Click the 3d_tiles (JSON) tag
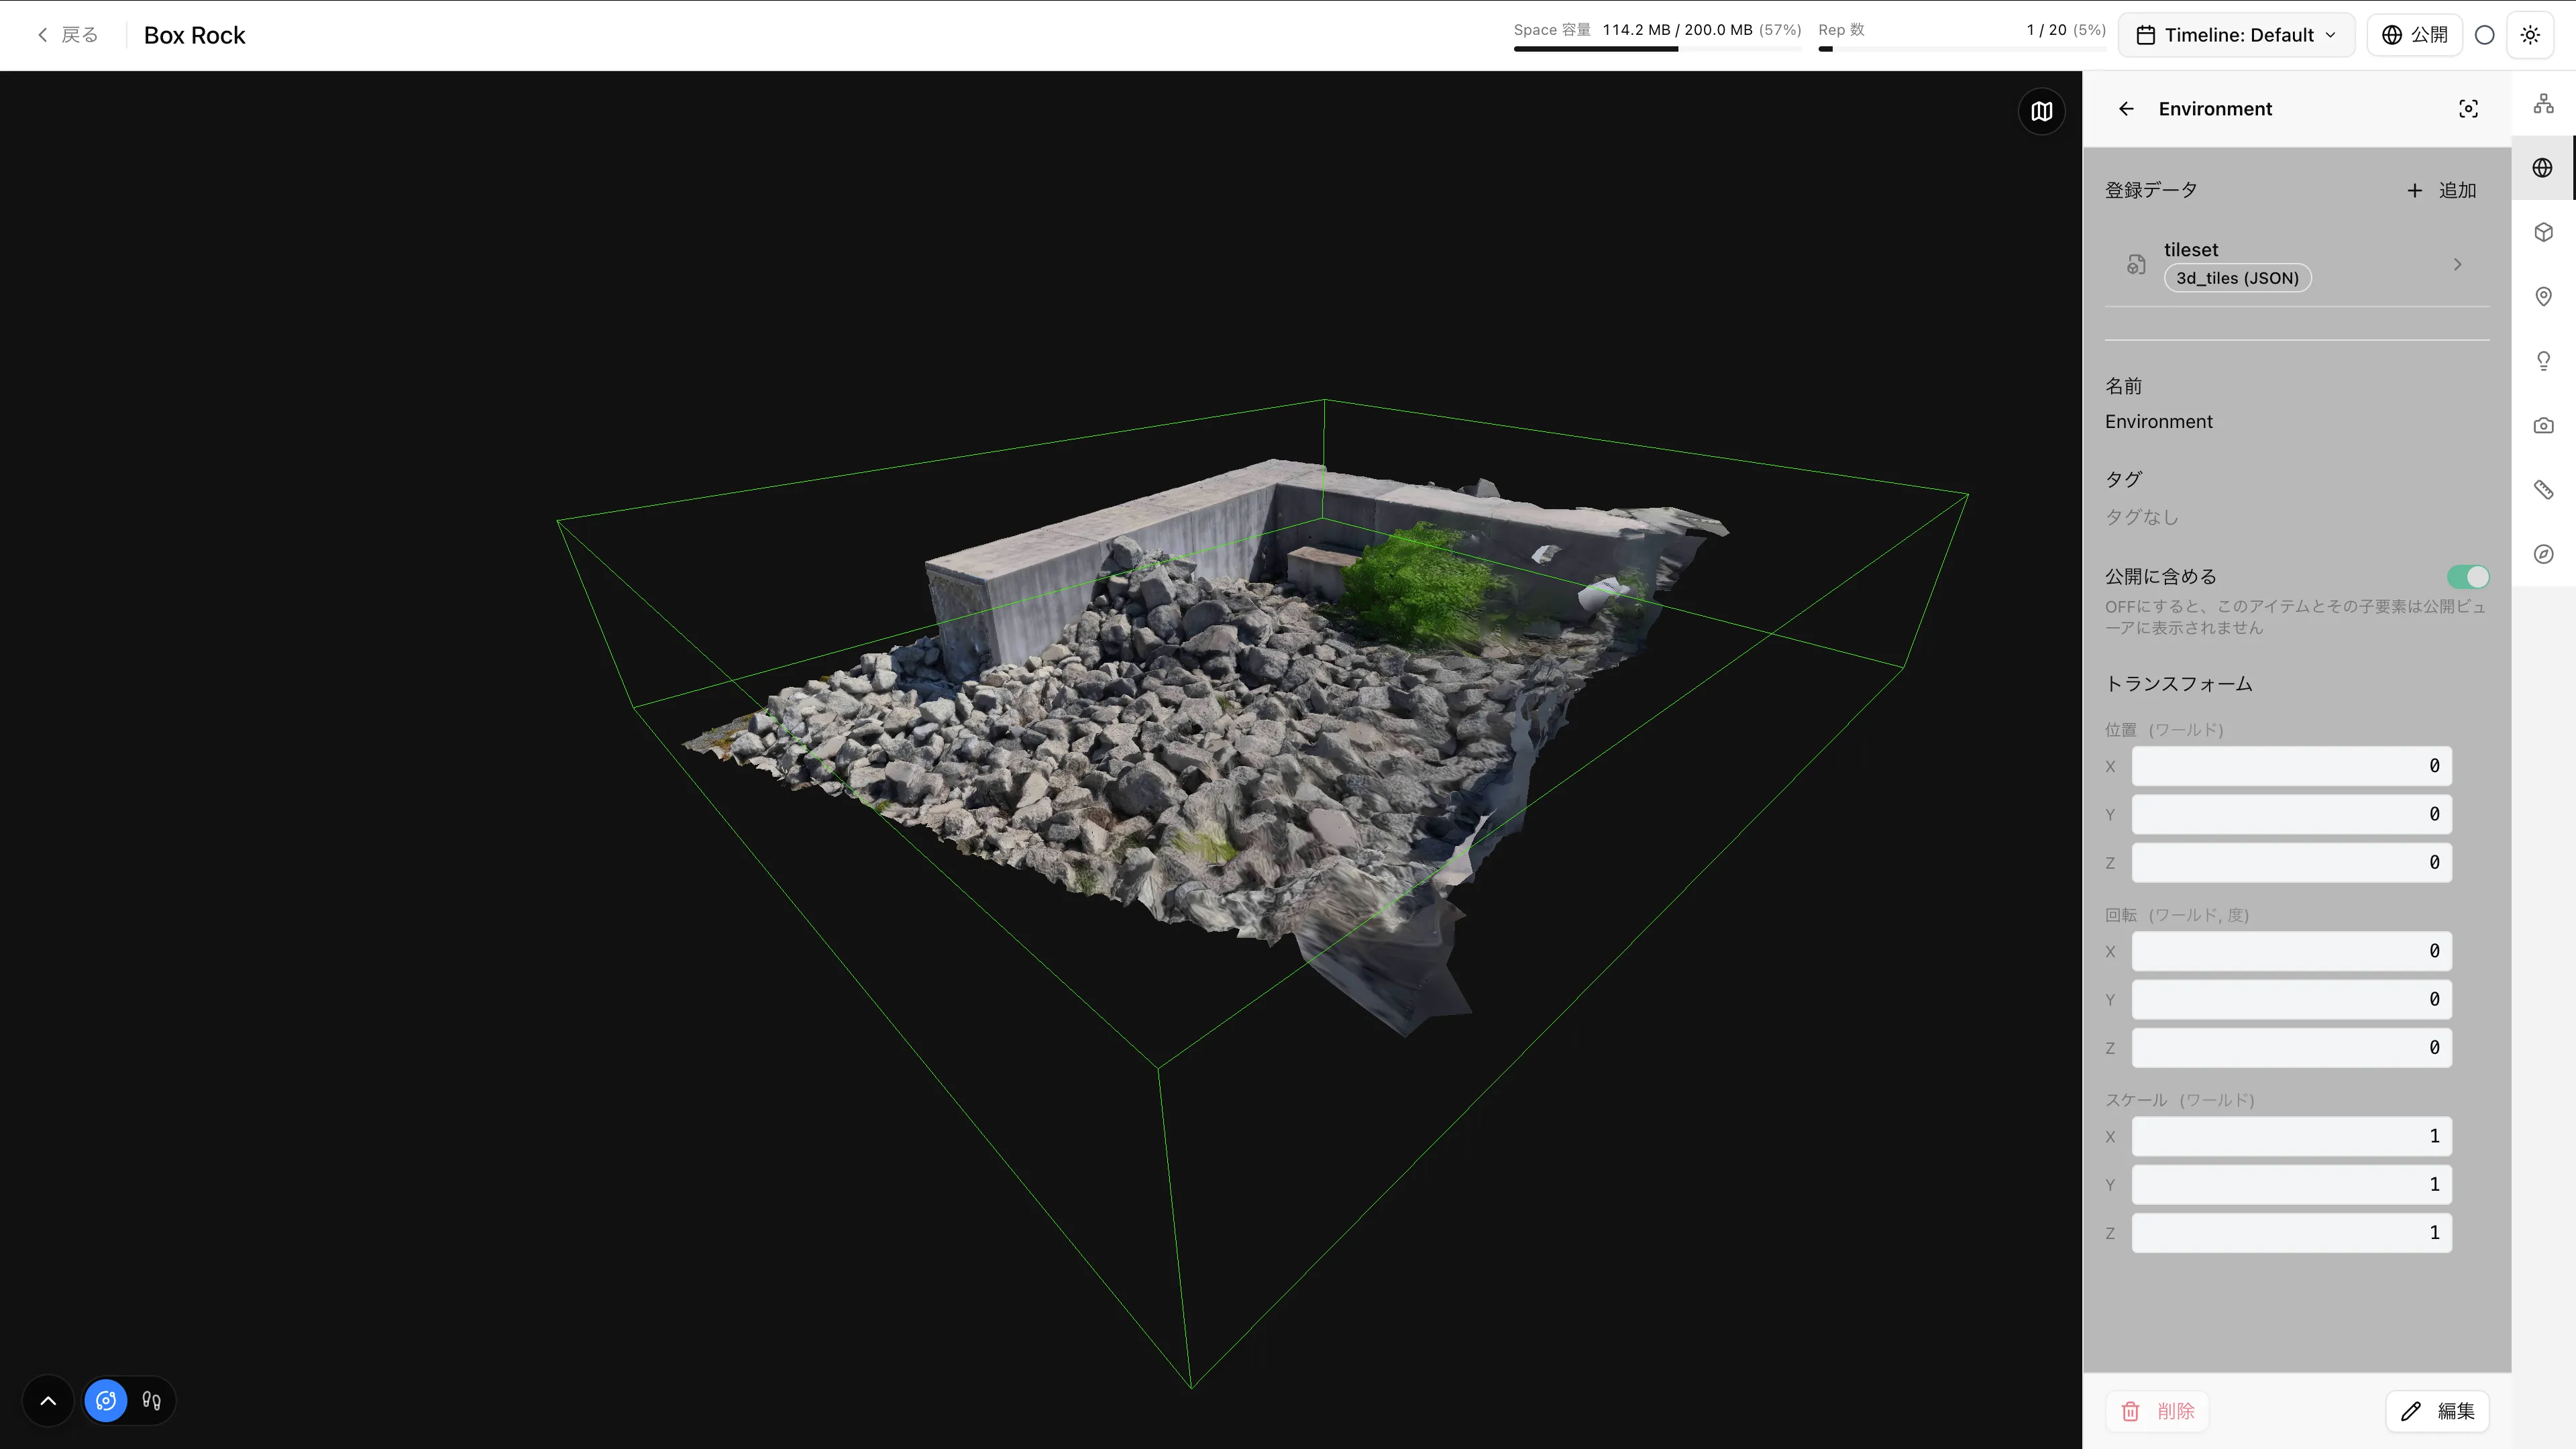The image size is (2576, 1449). coord(2237,278)
